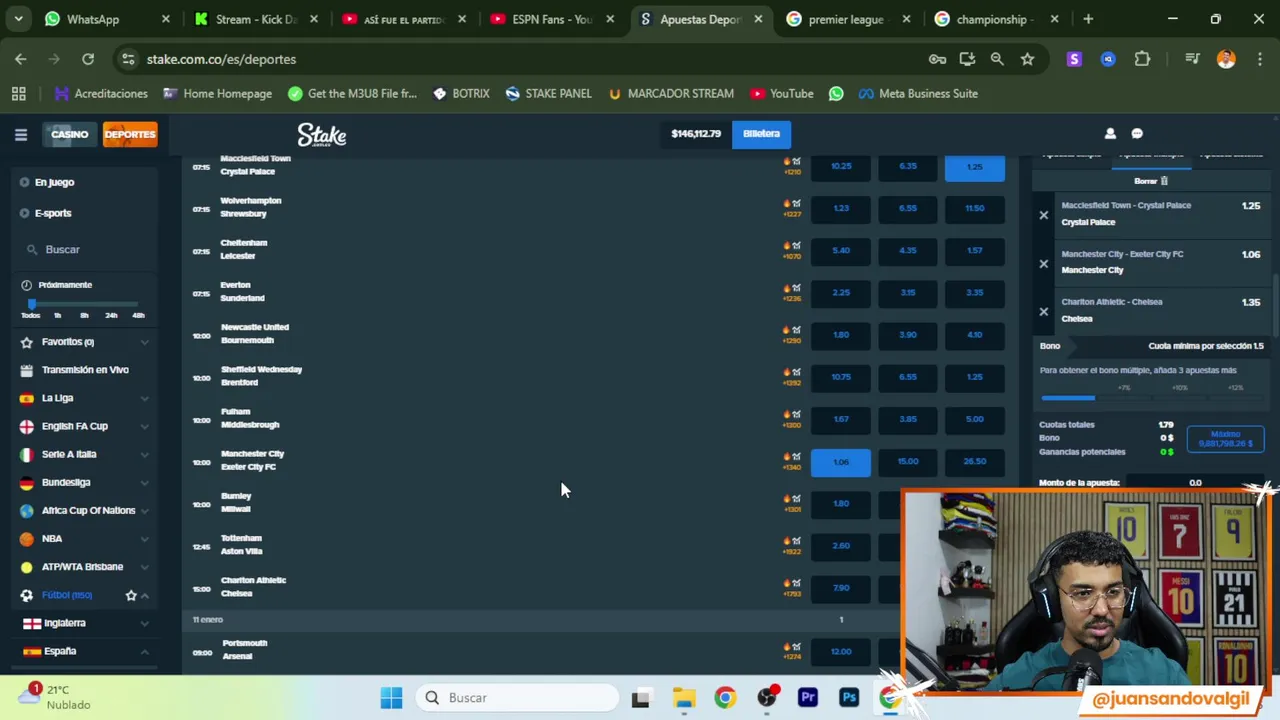Open the Stake hamburger menu
1280x720 pixels.
[x=20, y=134]
